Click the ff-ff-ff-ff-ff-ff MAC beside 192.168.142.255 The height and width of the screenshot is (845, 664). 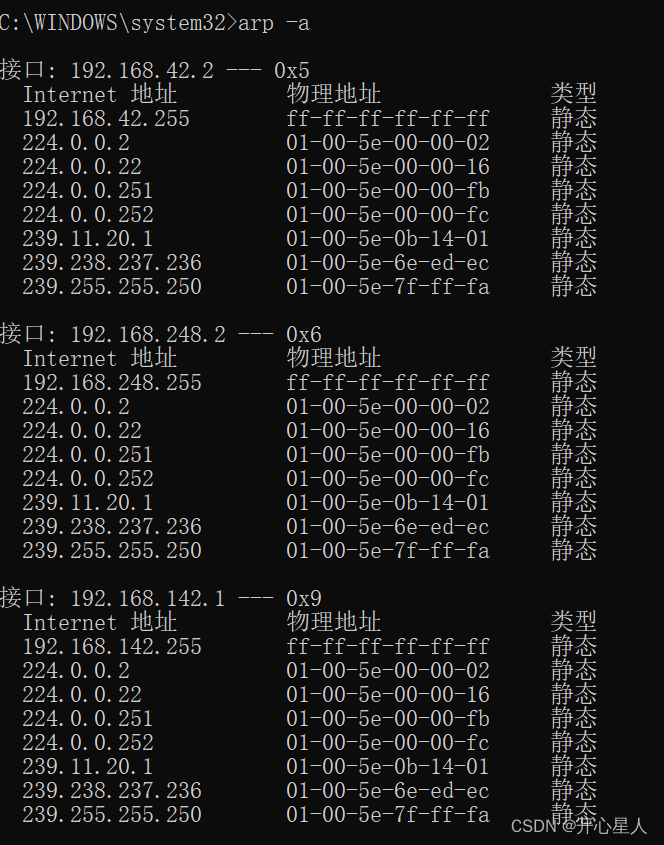coord(388,647)
